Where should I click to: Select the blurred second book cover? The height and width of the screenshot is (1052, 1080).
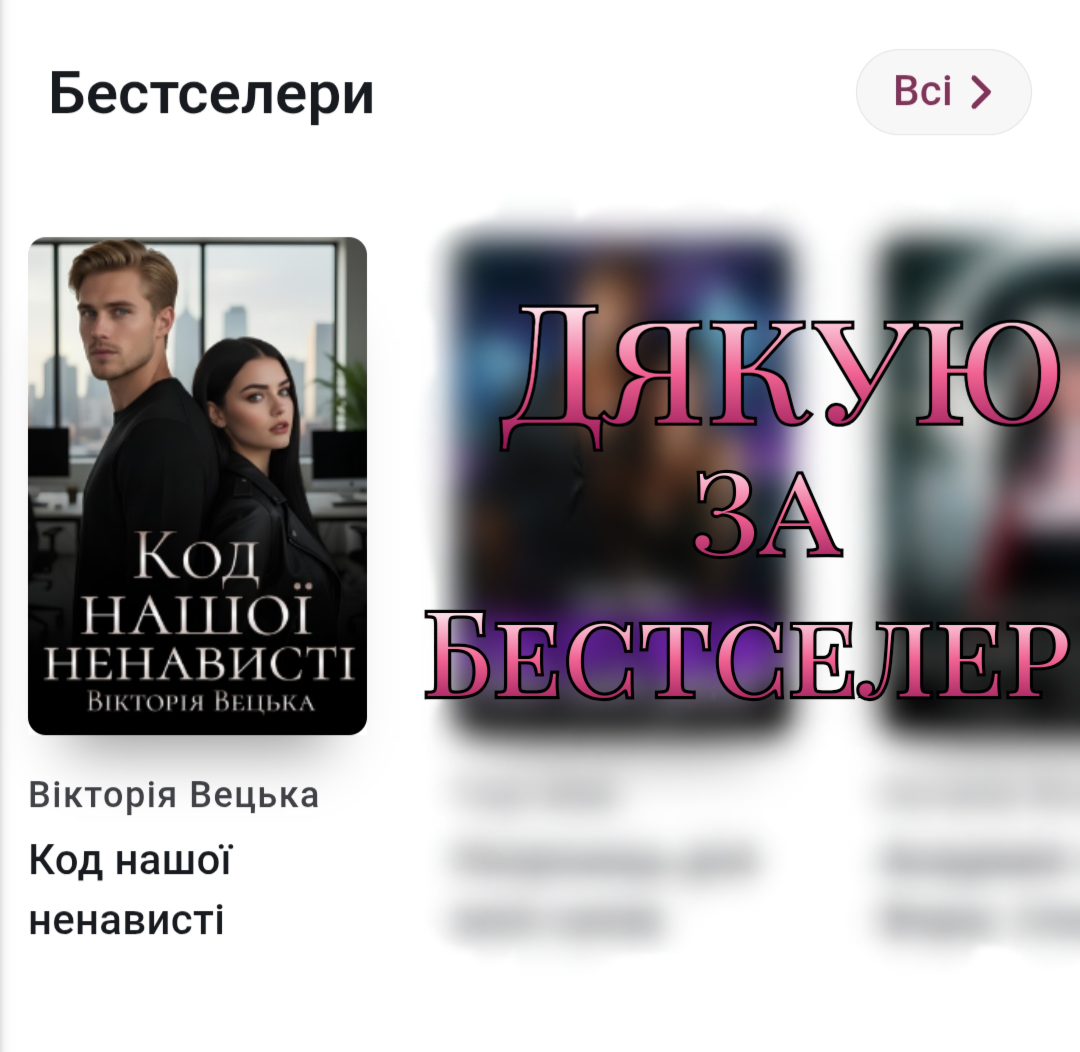pyautogui.click(x=623, y=486)
